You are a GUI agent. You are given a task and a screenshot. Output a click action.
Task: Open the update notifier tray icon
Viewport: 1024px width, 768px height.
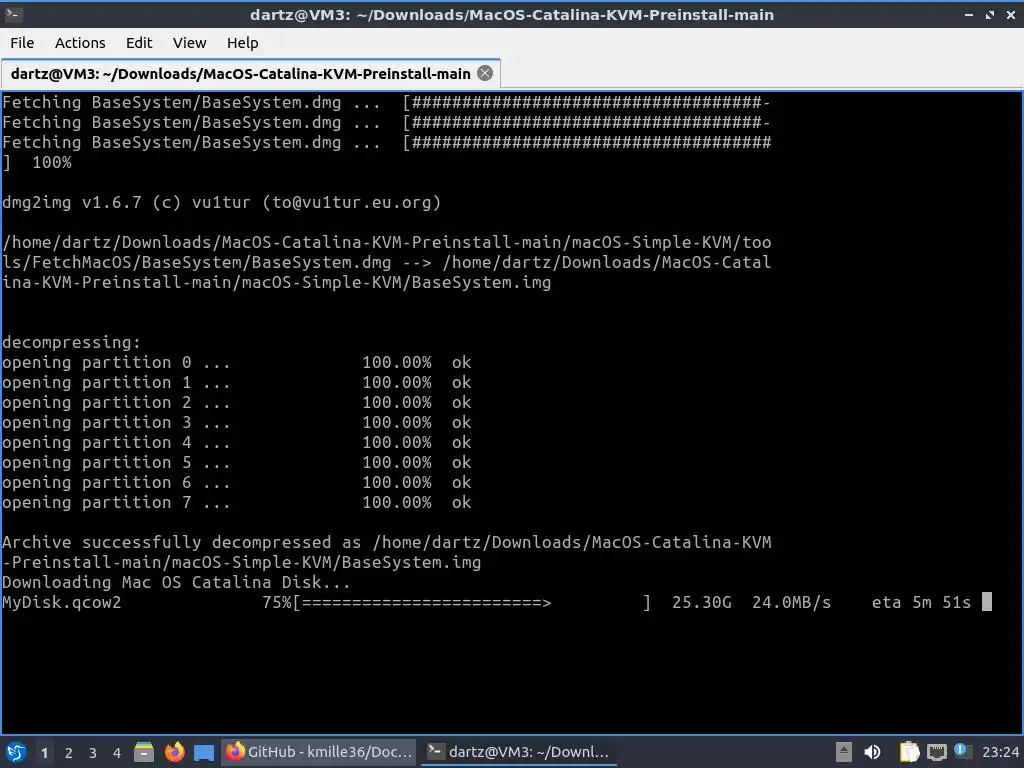tap(963, 751)
